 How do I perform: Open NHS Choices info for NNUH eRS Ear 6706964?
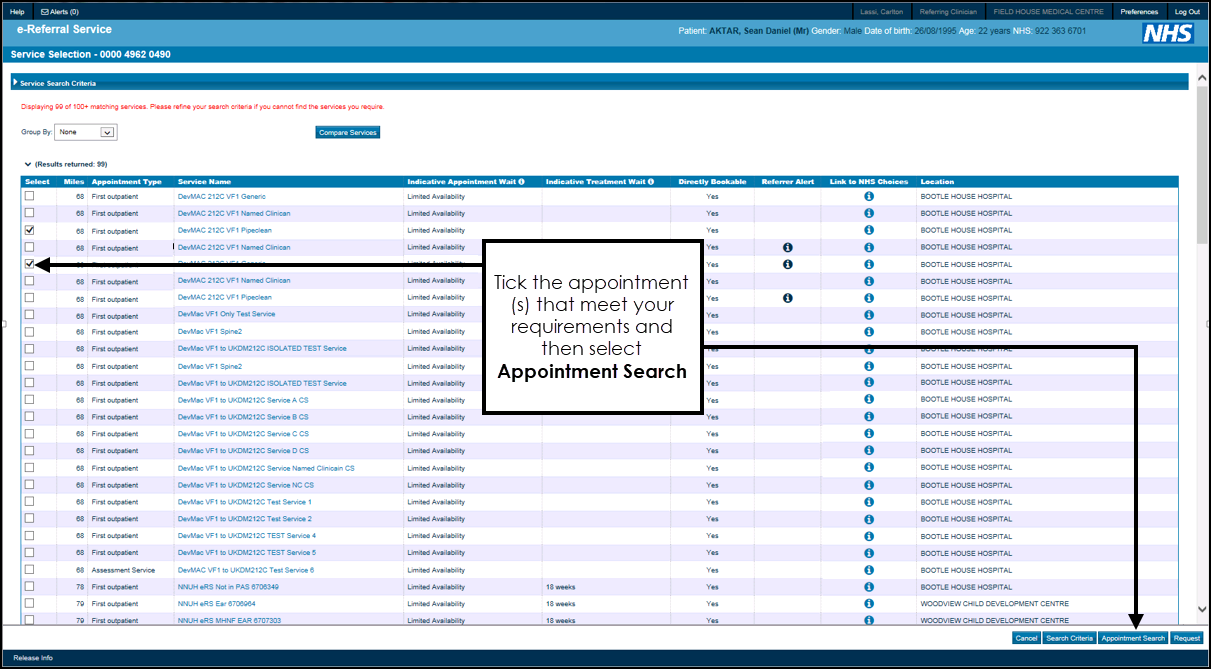[868, 604]
